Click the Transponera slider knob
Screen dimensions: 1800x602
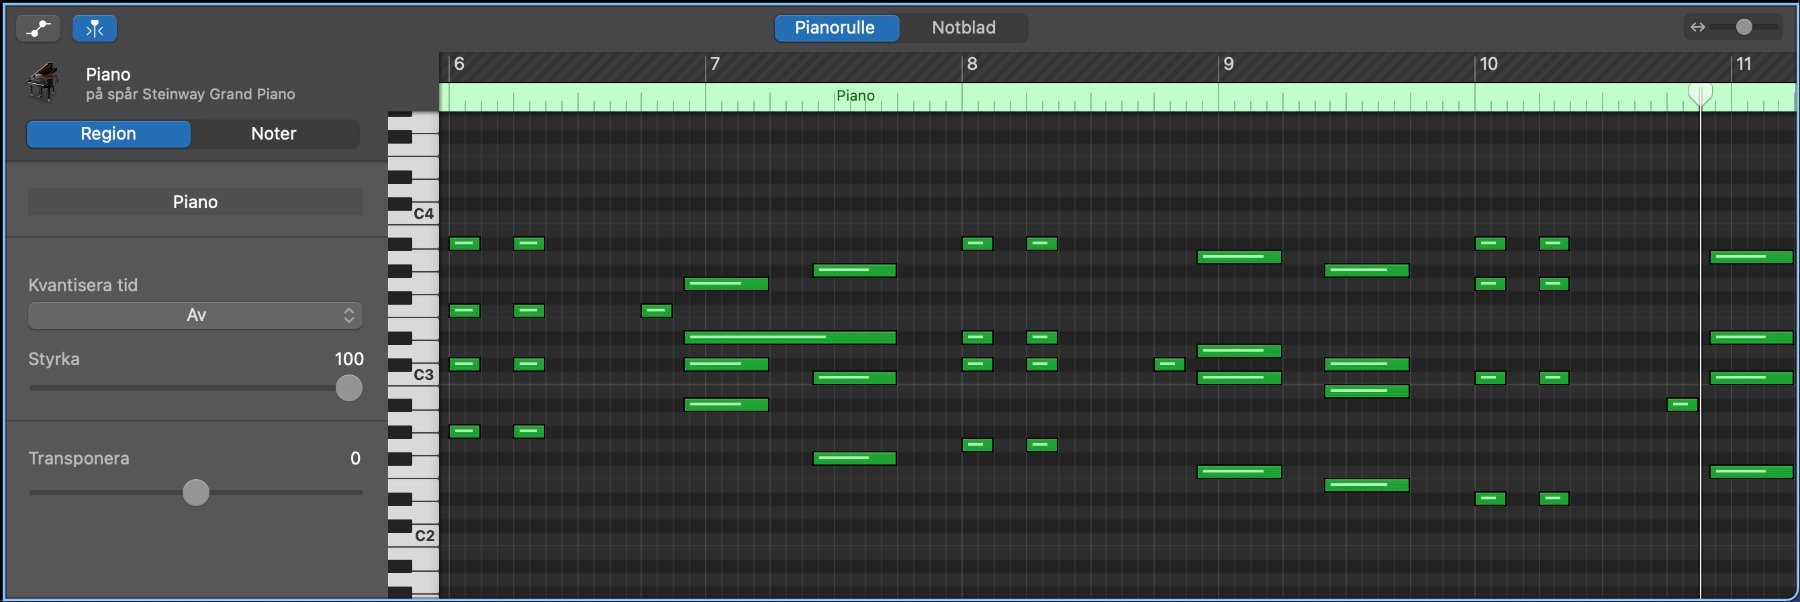[196, 492]
